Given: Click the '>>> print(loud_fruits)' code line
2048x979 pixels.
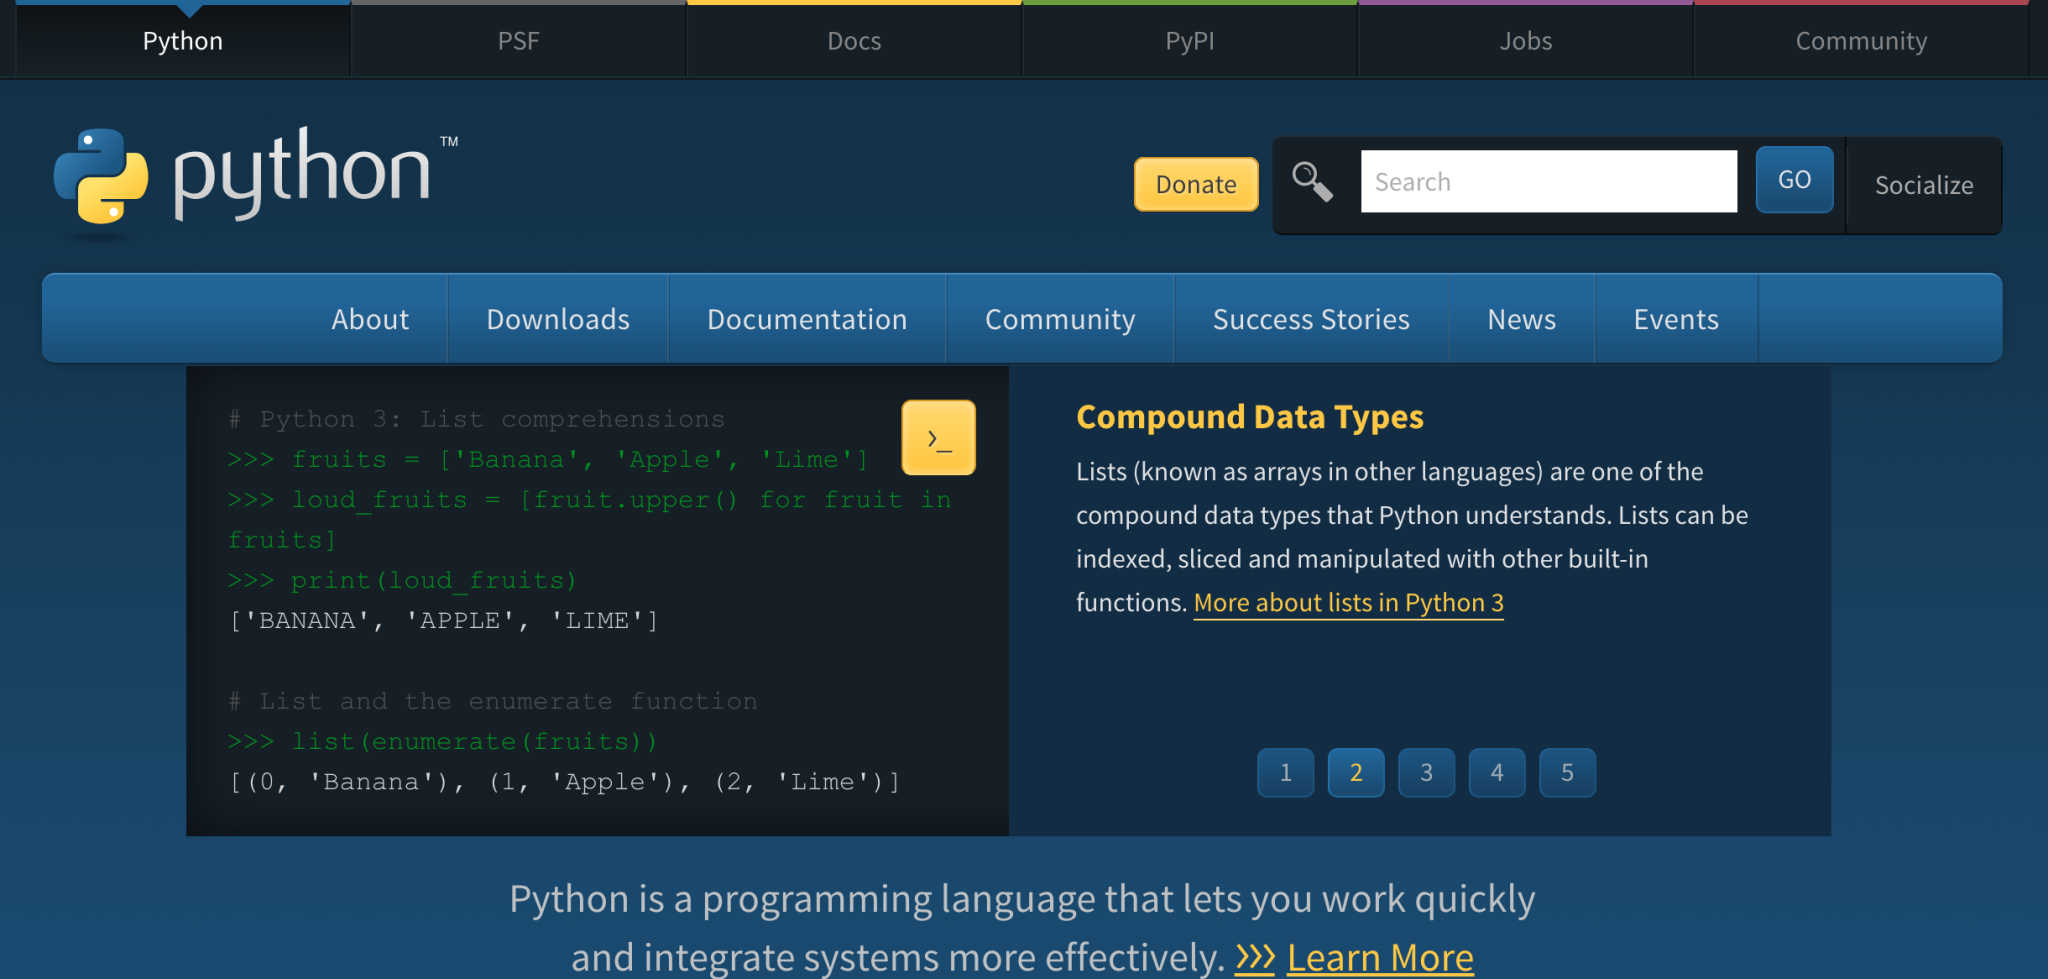Looking at the screenshot, I should click(402, 580).
